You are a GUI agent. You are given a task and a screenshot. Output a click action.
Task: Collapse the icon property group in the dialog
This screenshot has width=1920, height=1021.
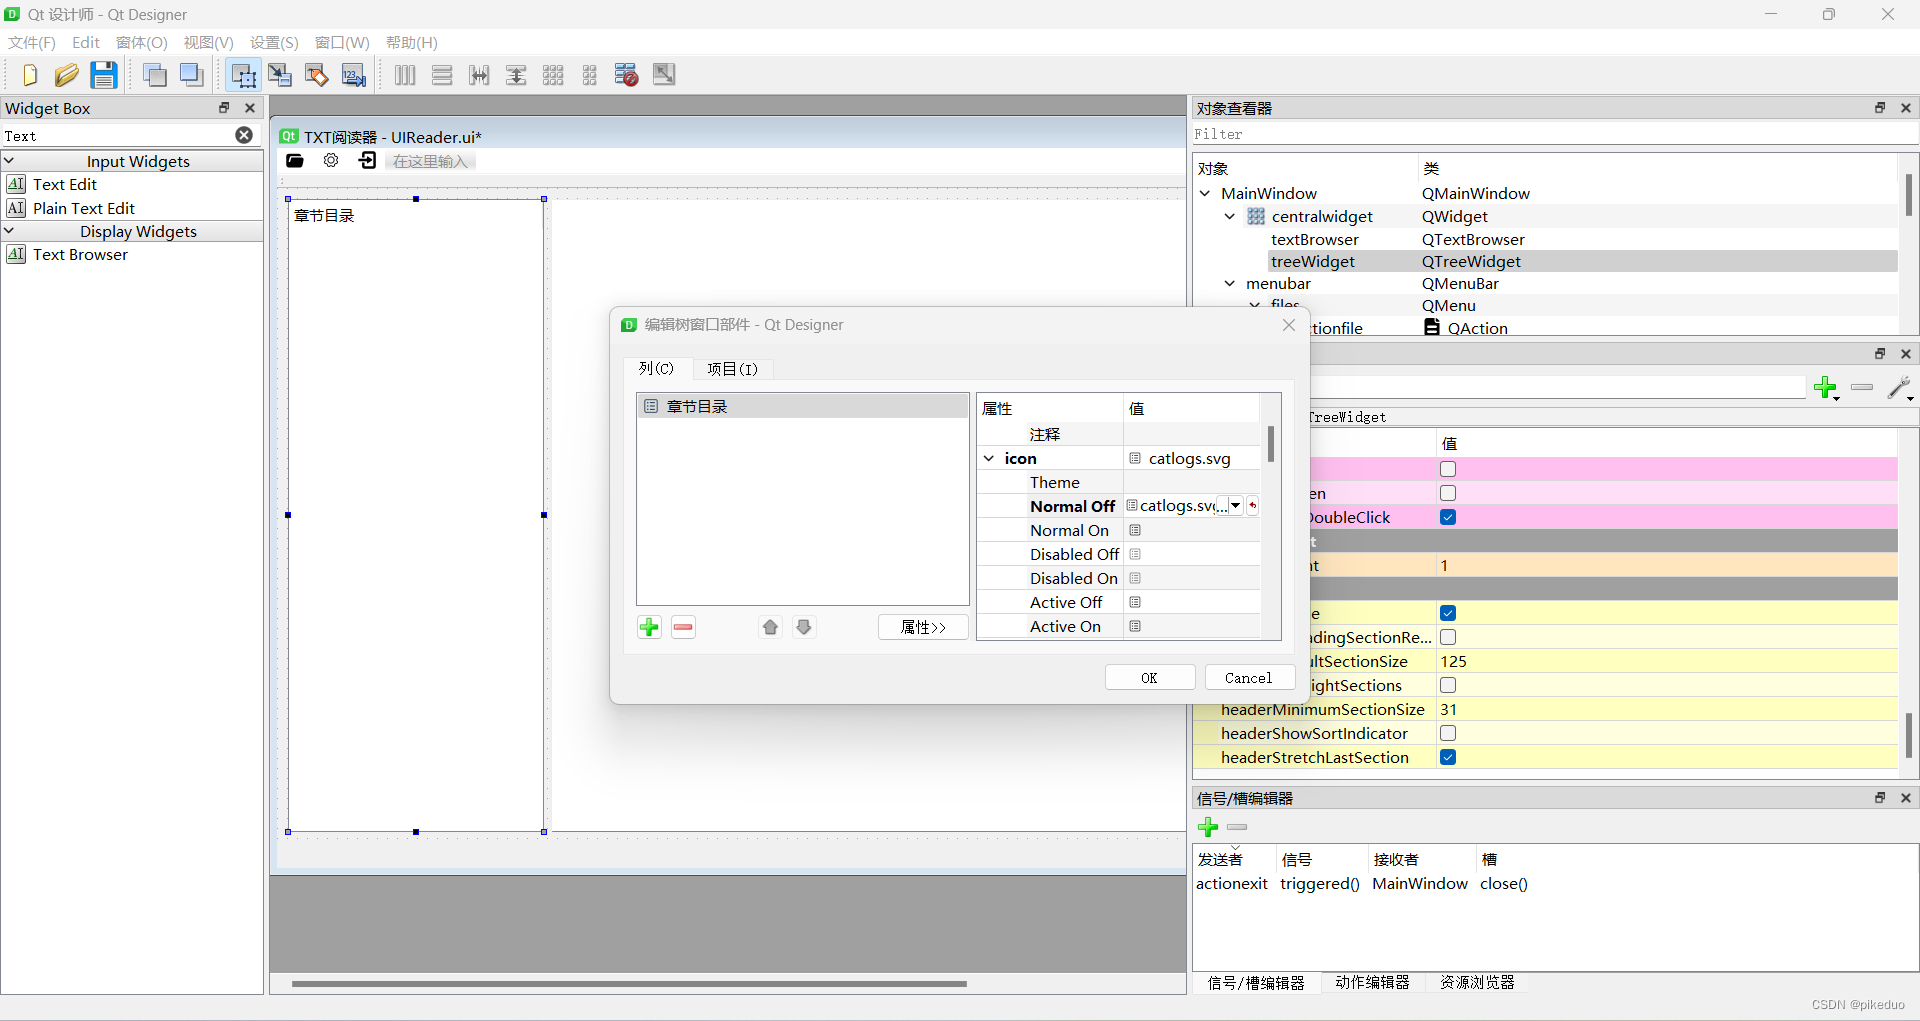[989, 458]
